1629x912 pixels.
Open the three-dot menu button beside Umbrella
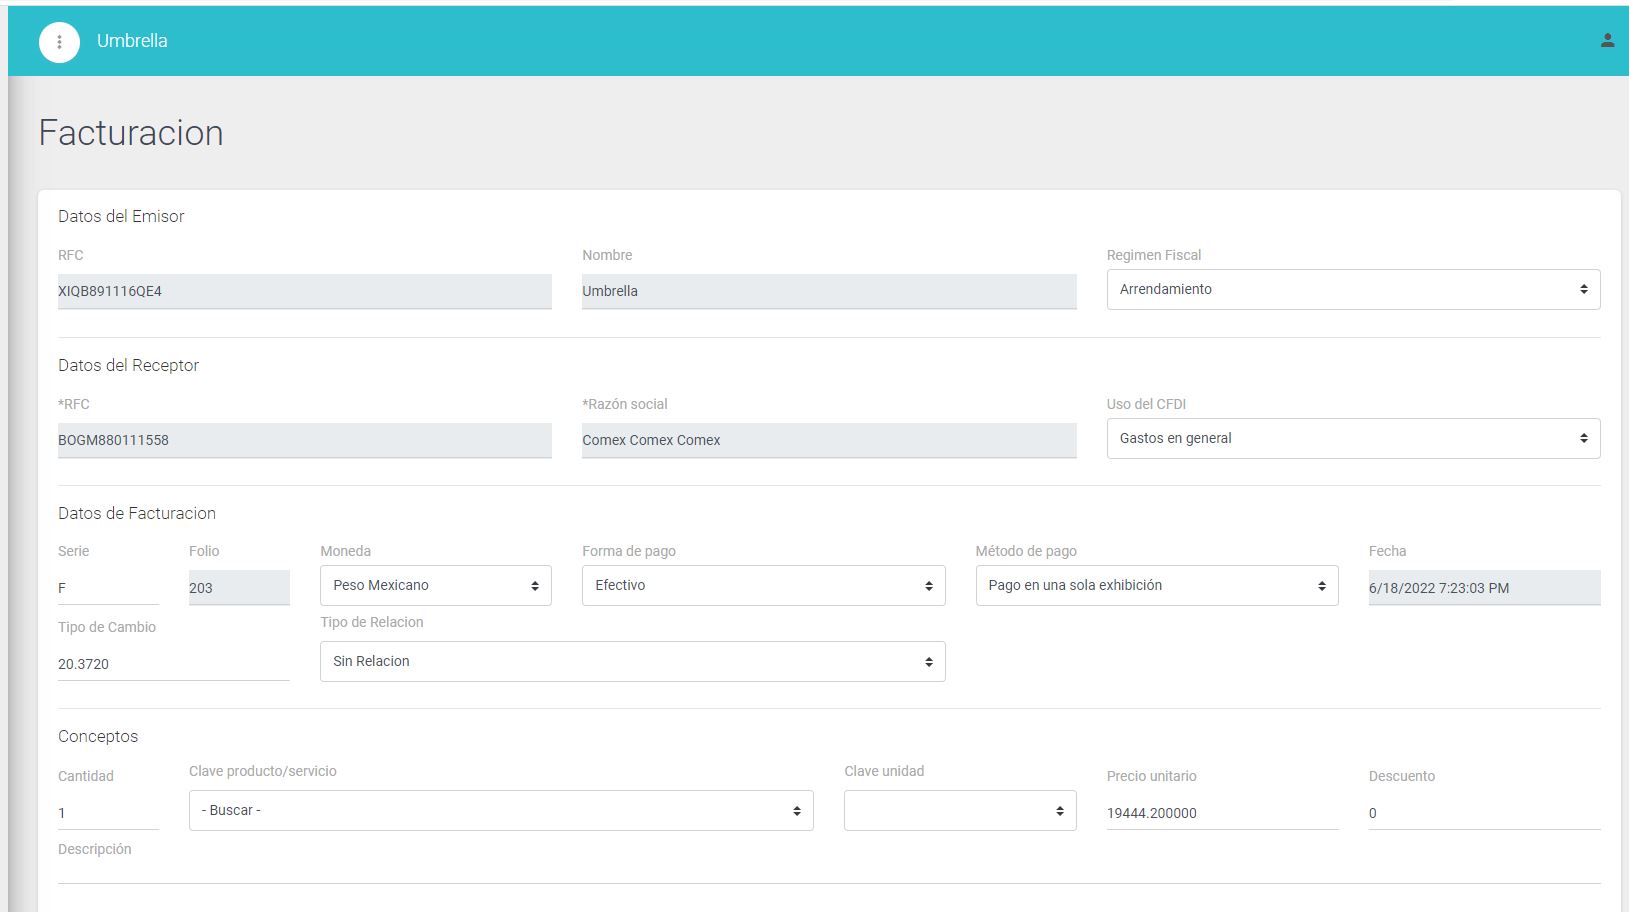click(x=59, y=42)
